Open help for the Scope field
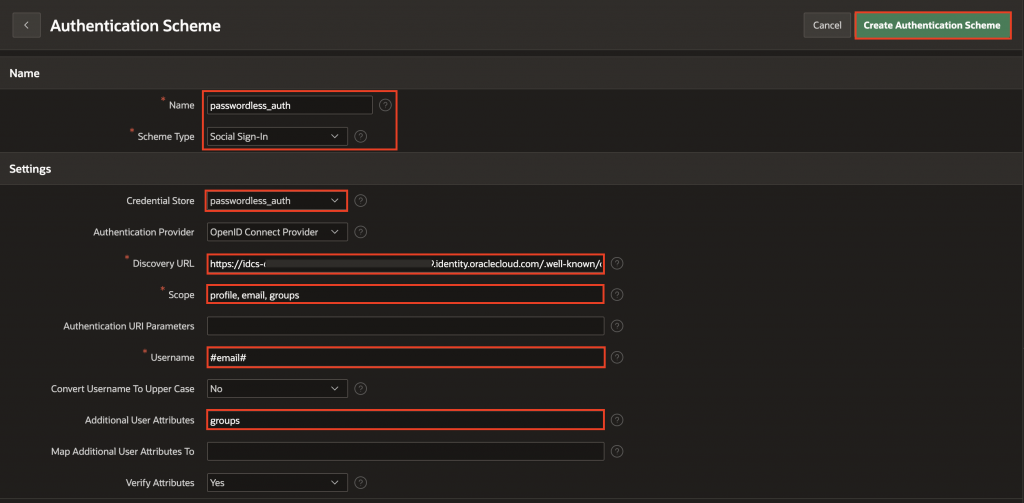Image resolution: width=1024 pixels, height=503 pixels. pos(617,295)
